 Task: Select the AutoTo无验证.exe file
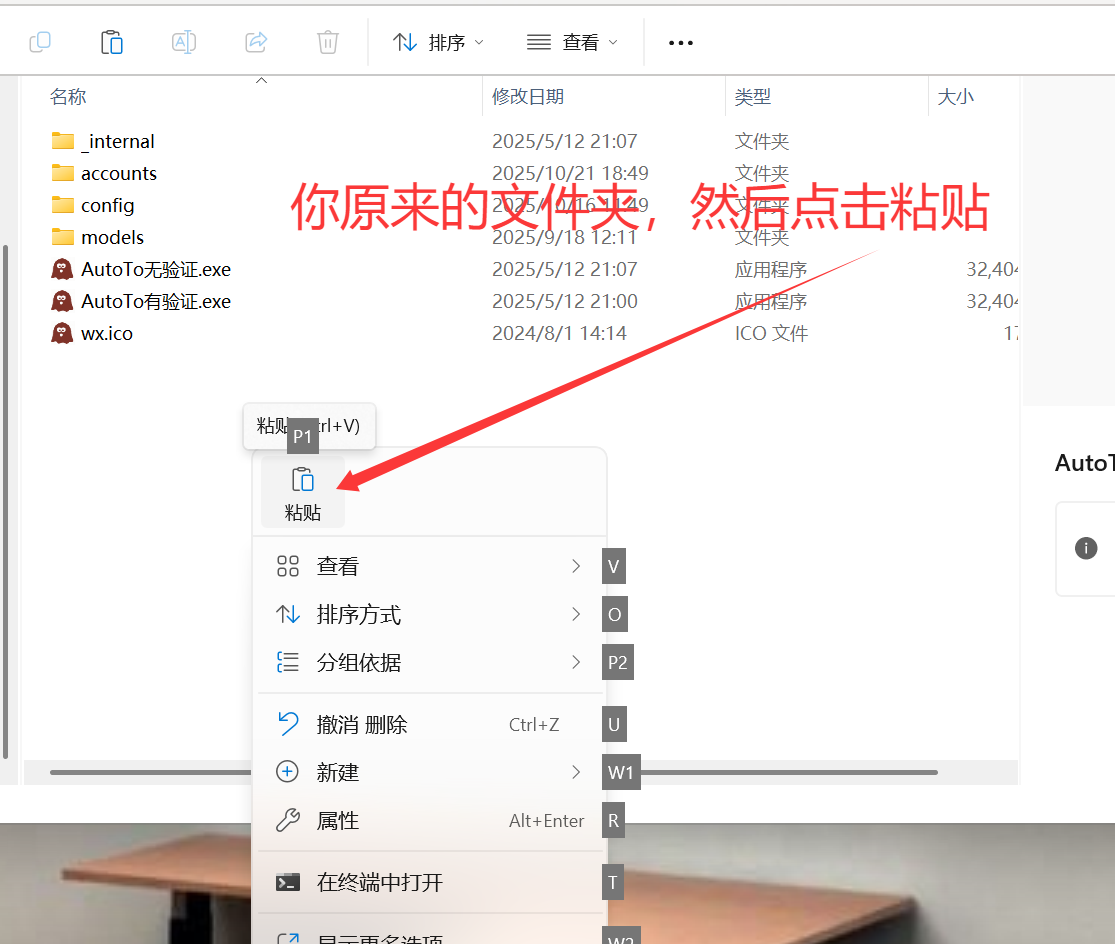tap(155, 269)
